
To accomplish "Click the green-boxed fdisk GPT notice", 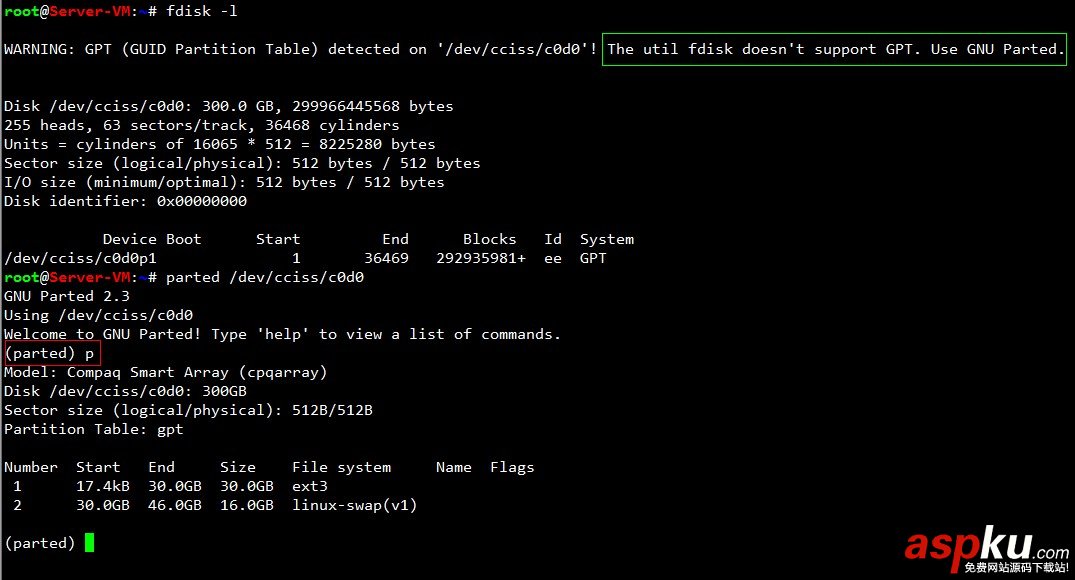I will tap(834, 49).
